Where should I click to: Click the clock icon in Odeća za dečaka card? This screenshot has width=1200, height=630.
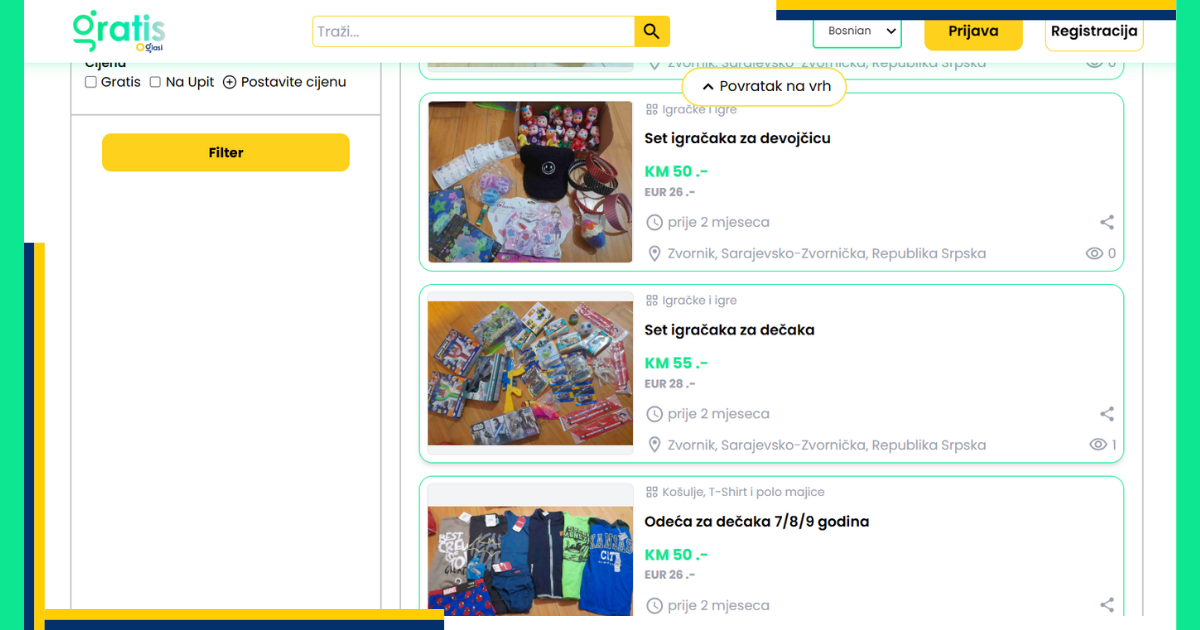pyautogui.click(x=655, y=605)
